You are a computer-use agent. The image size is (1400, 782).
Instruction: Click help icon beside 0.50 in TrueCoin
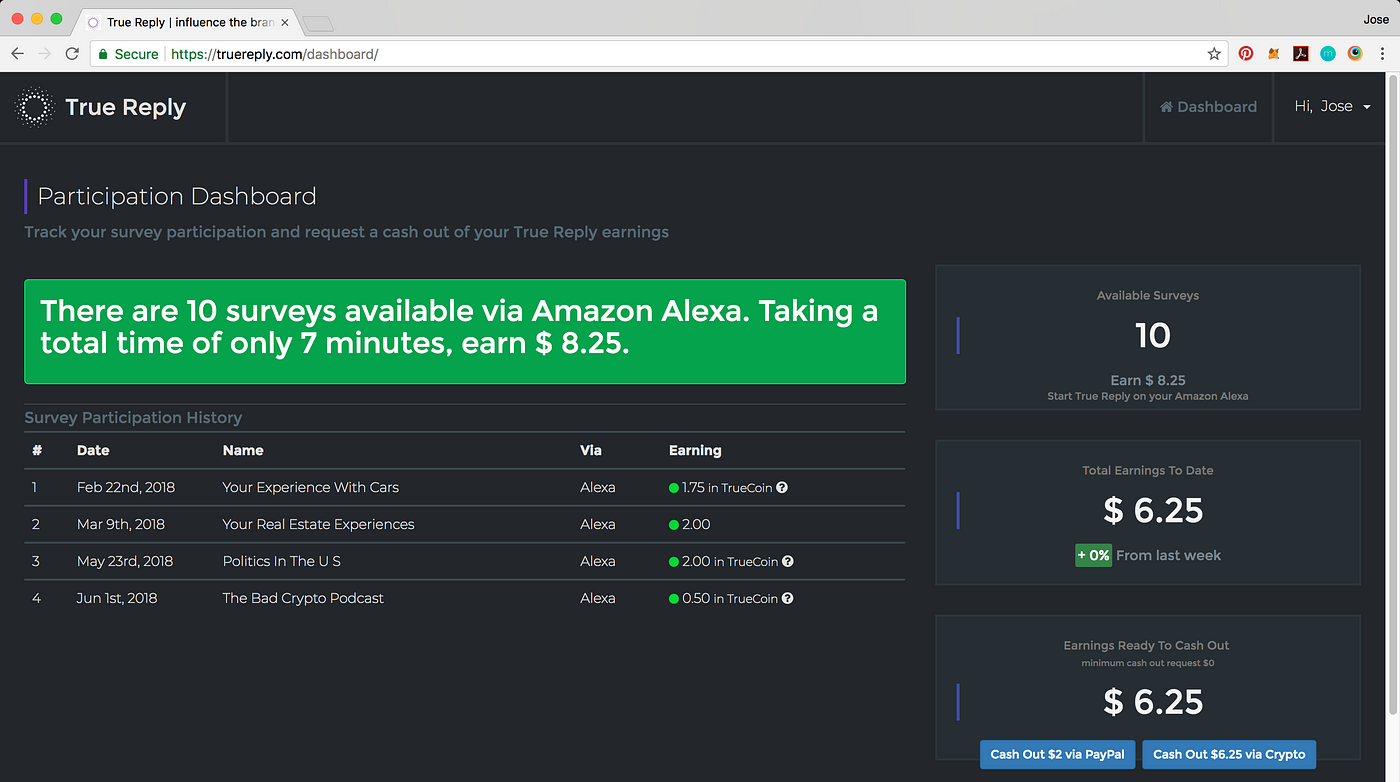[x=788, y=599]
